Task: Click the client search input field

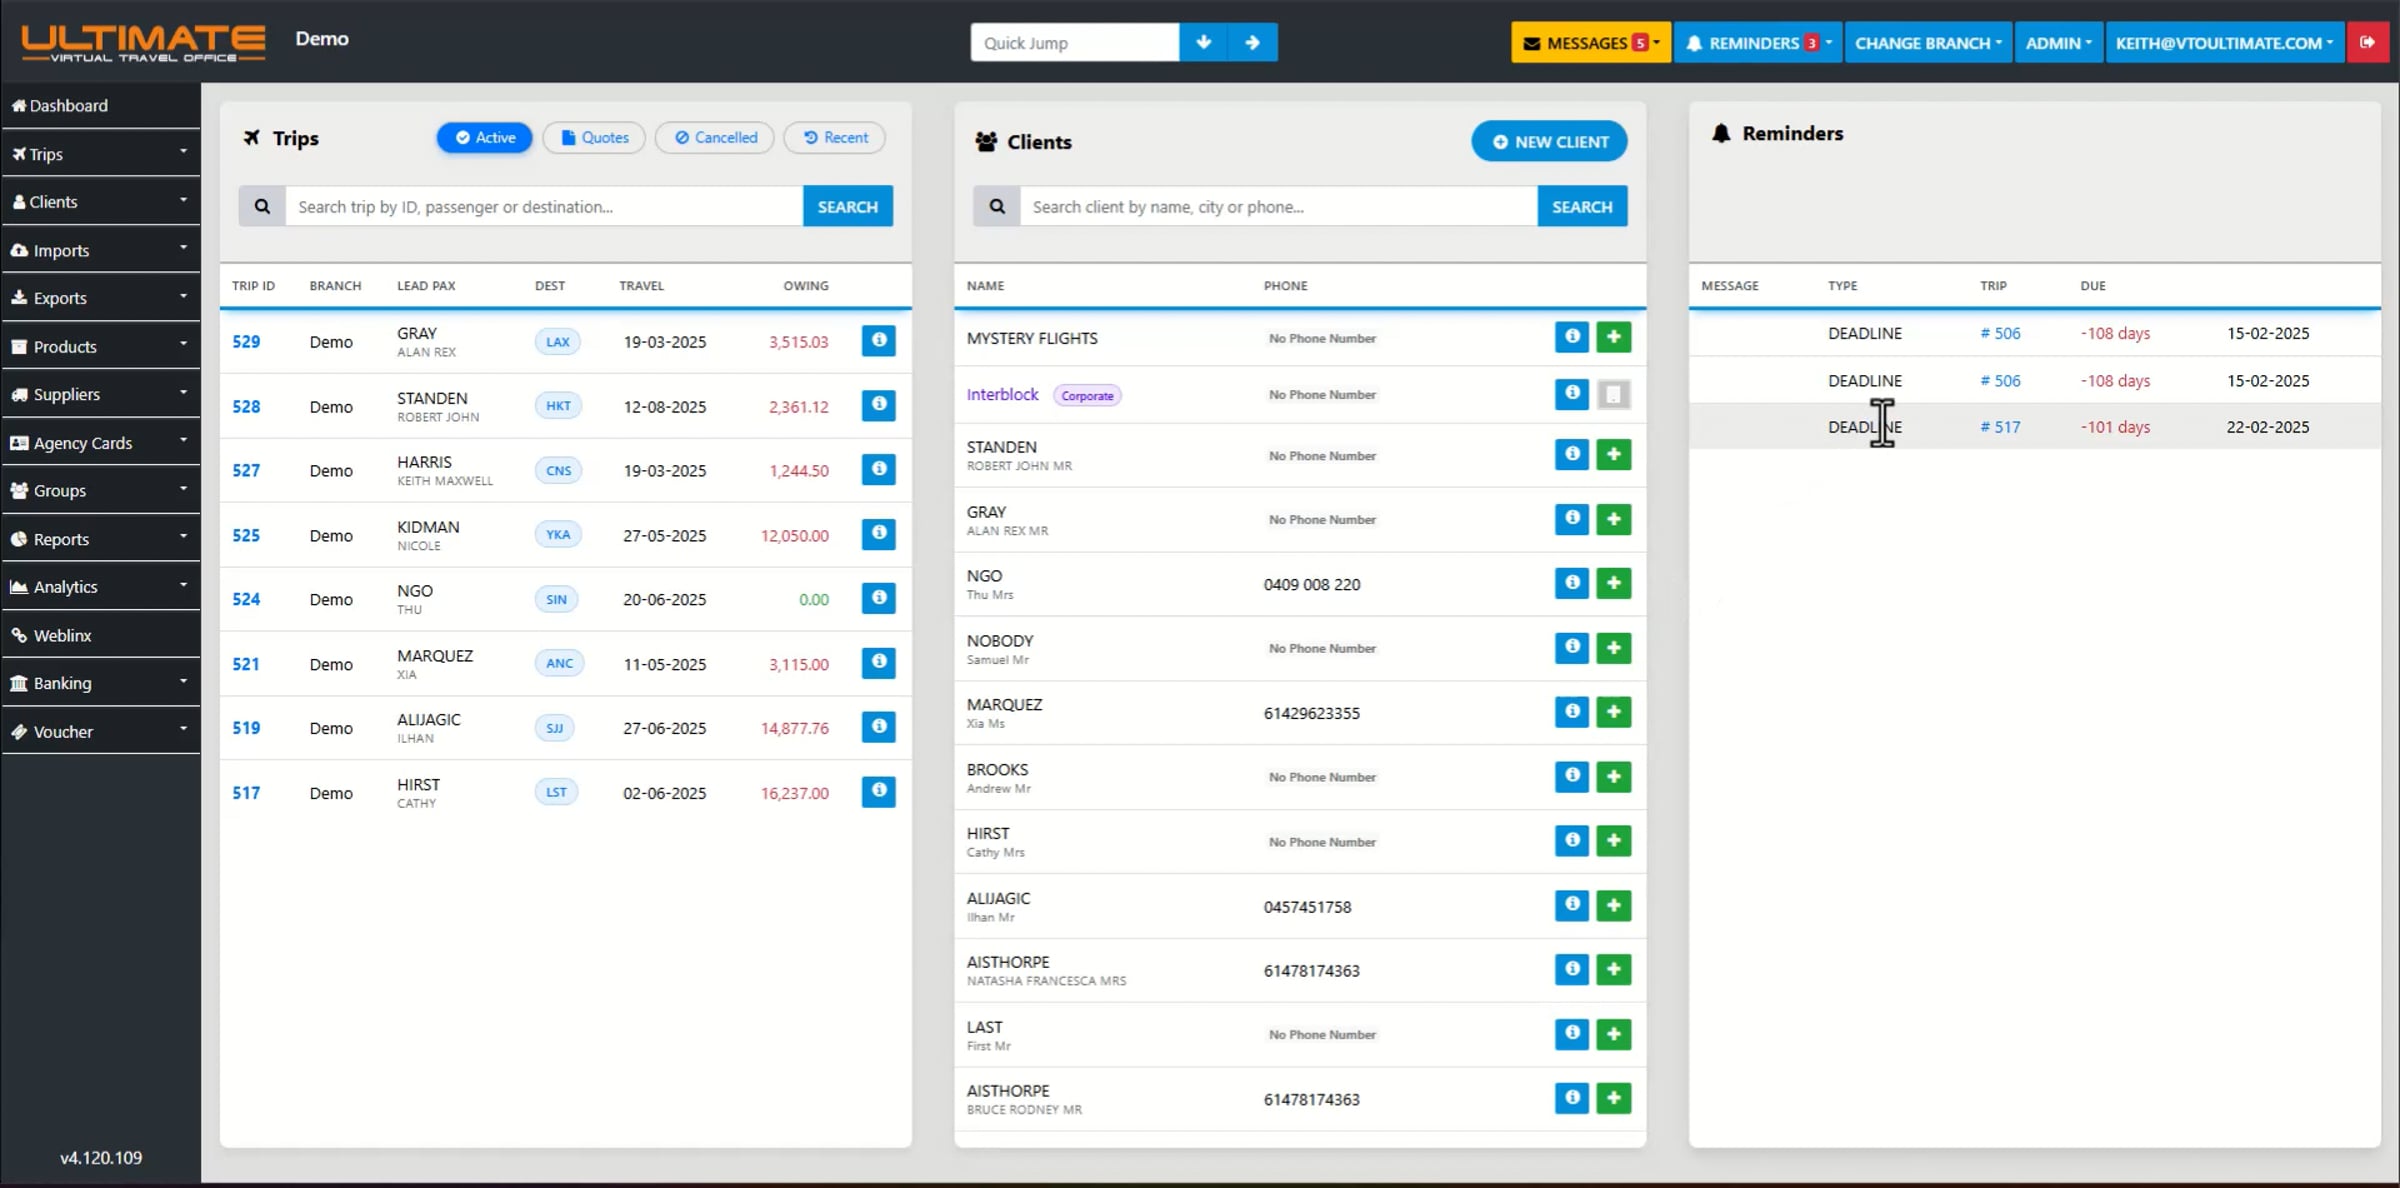Action: click(1277, 206)
